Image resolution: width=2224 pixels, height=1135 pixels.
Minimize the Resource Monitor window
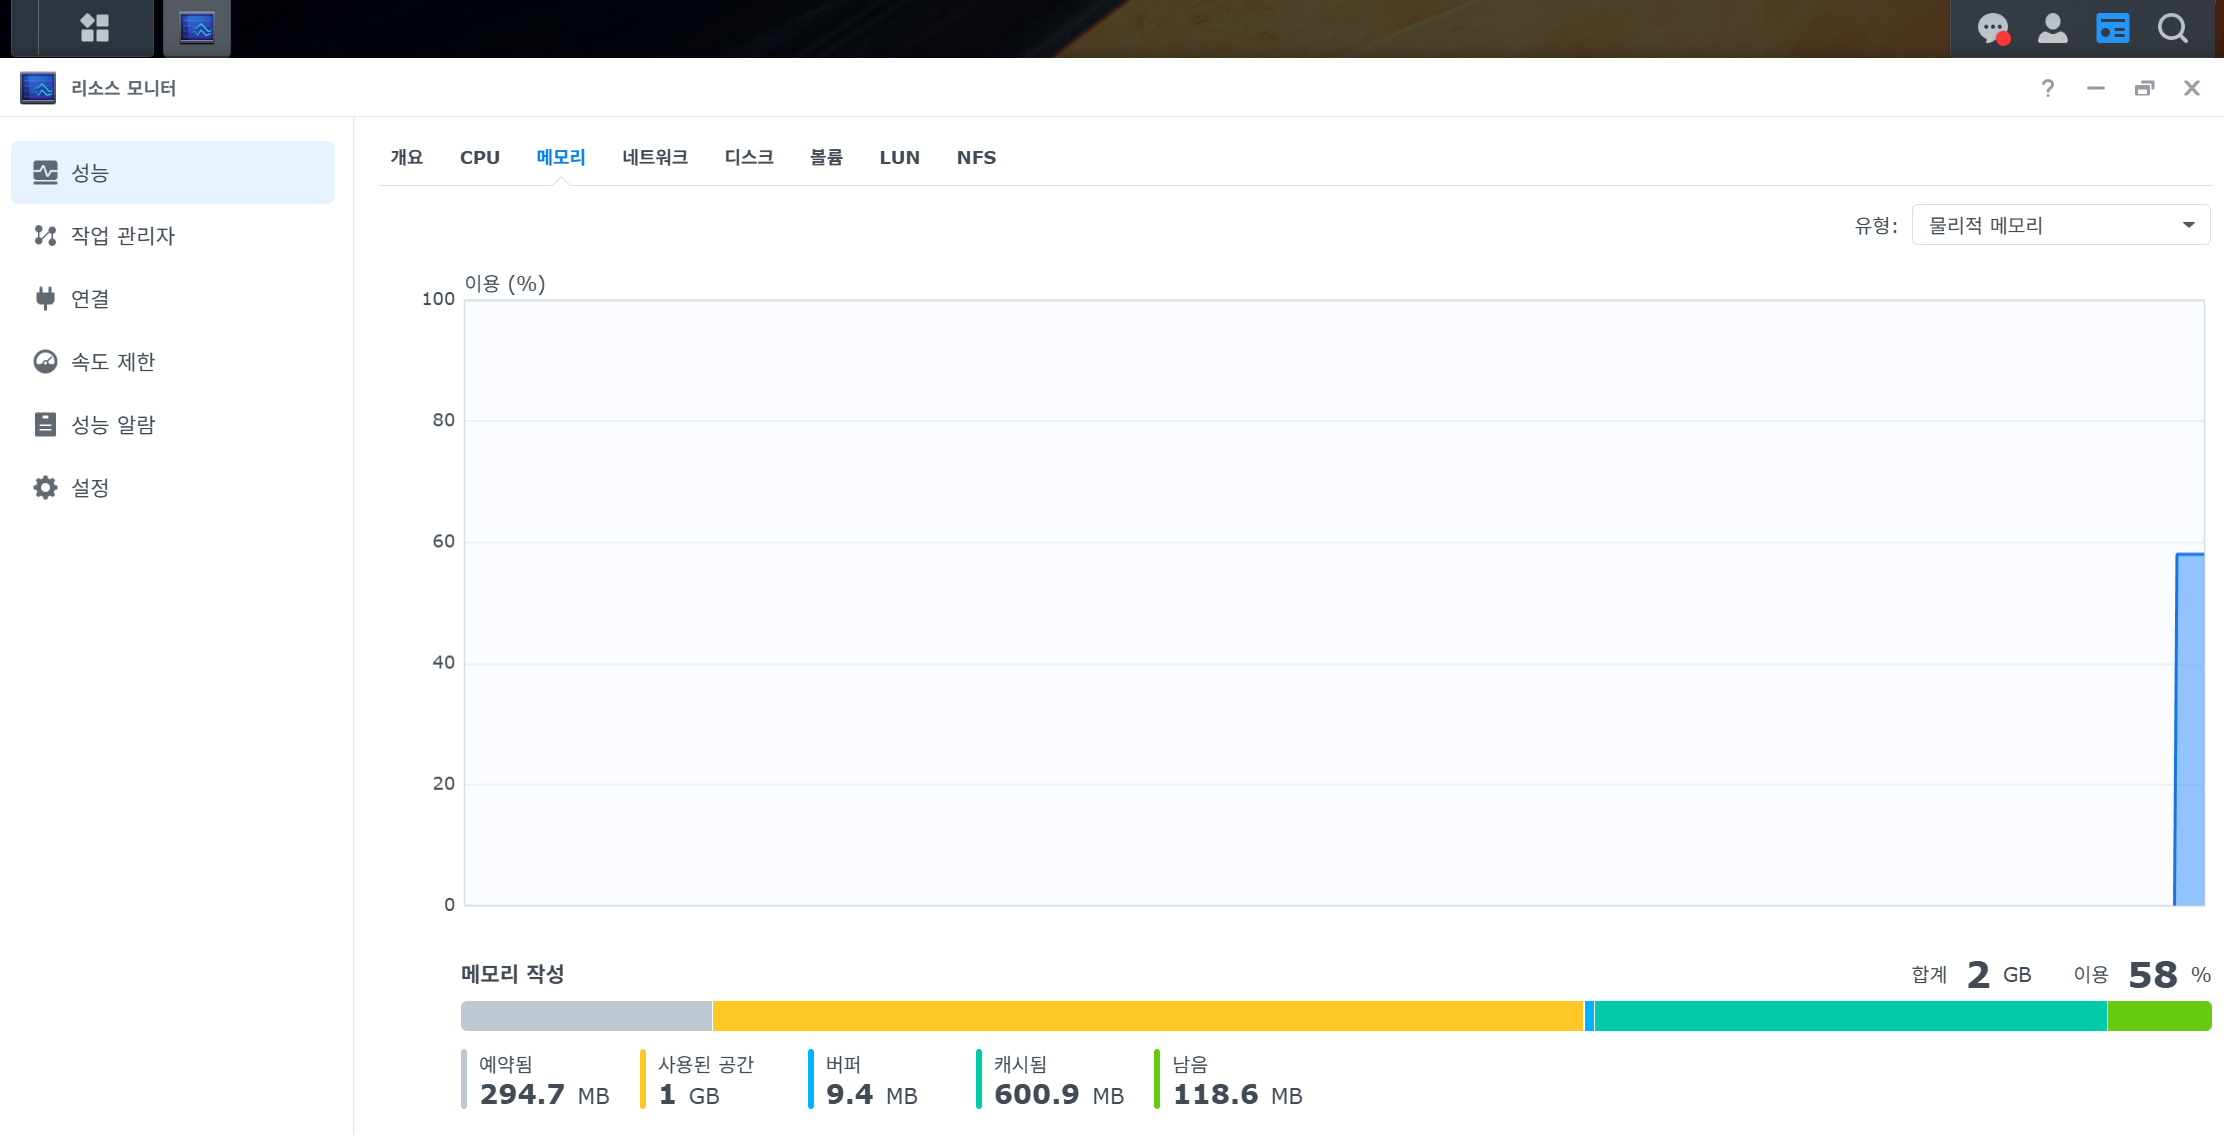(2096, 88)
